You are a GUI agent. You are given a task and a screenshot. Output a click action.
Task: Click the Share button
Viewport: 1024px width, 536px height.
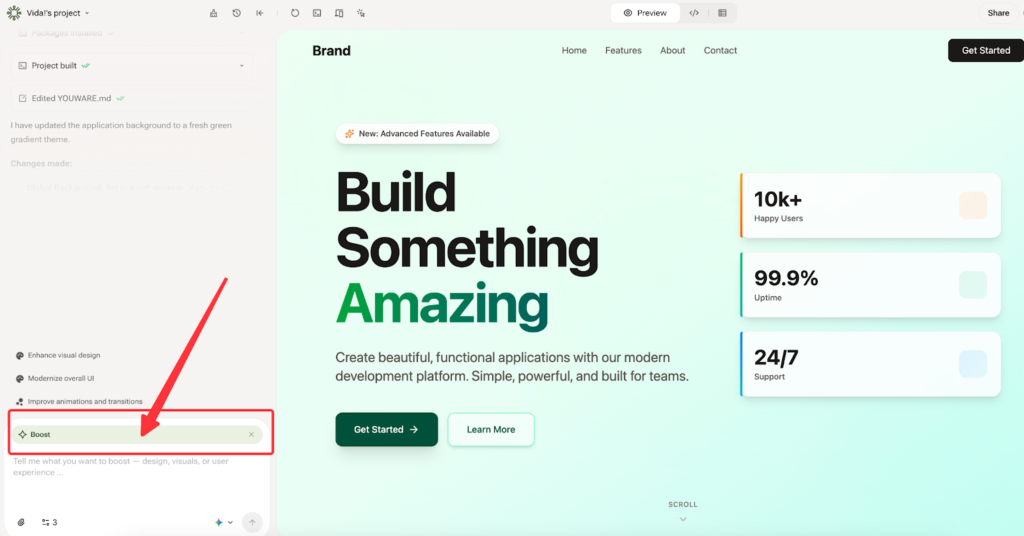(x=998, y=13)
